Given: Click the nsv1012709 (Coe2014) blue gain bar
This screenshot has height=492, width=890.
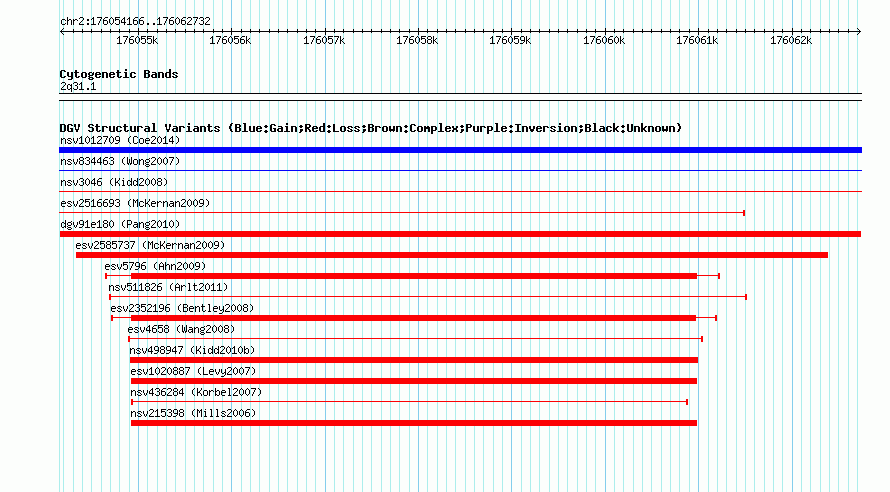Looking at the screenshot, I should (x=460, y=150).
